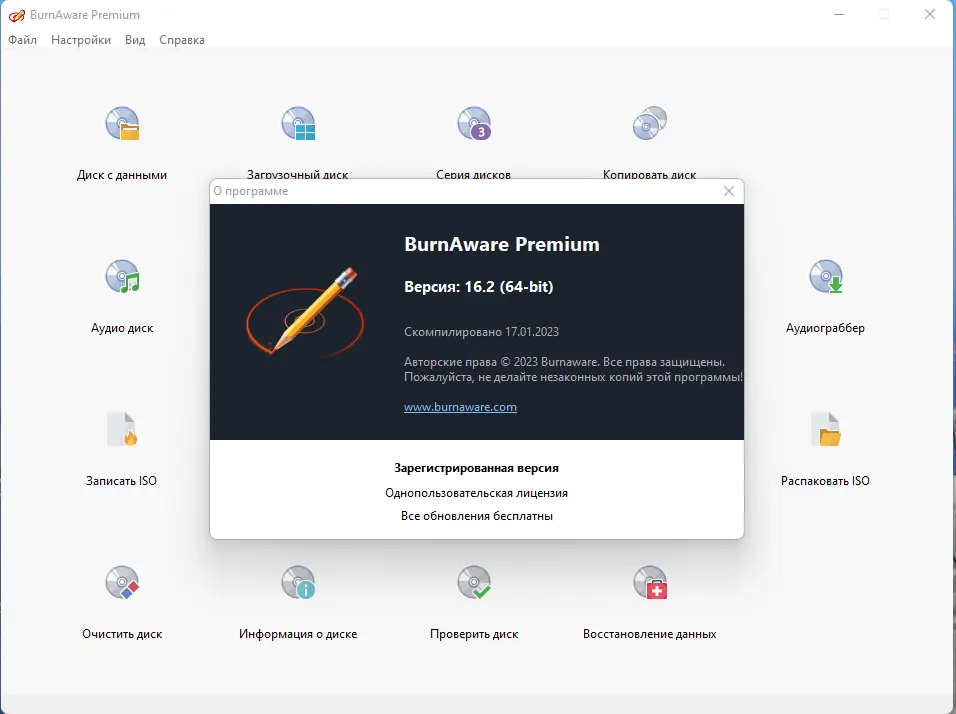The image size is (956, 714).
Task: Click the BurnAware logo in the title bar
Action: (16, 15)
